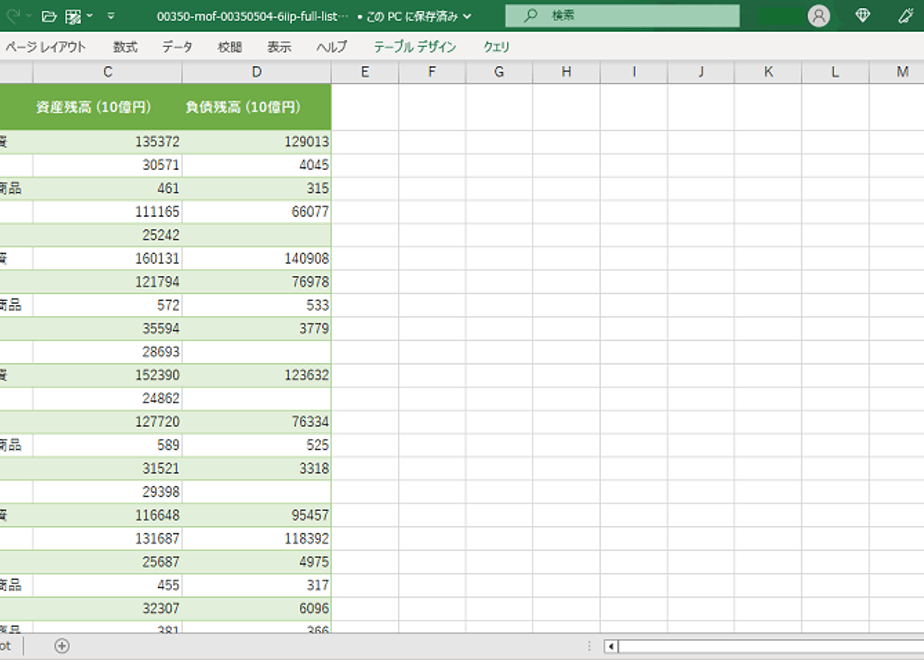The height and width of the screenshot is (660, 924).
Task: Select the クエリ tab
Action: coord(496,47)
